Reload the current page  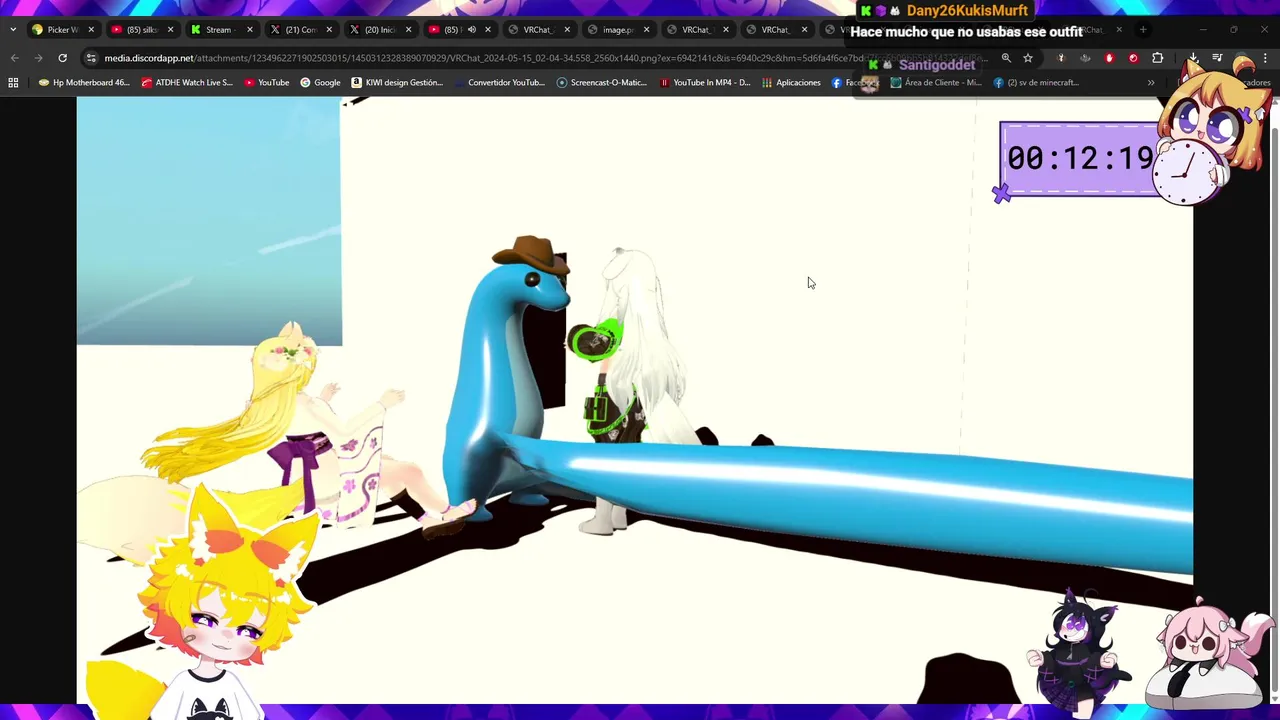(62, 58)
